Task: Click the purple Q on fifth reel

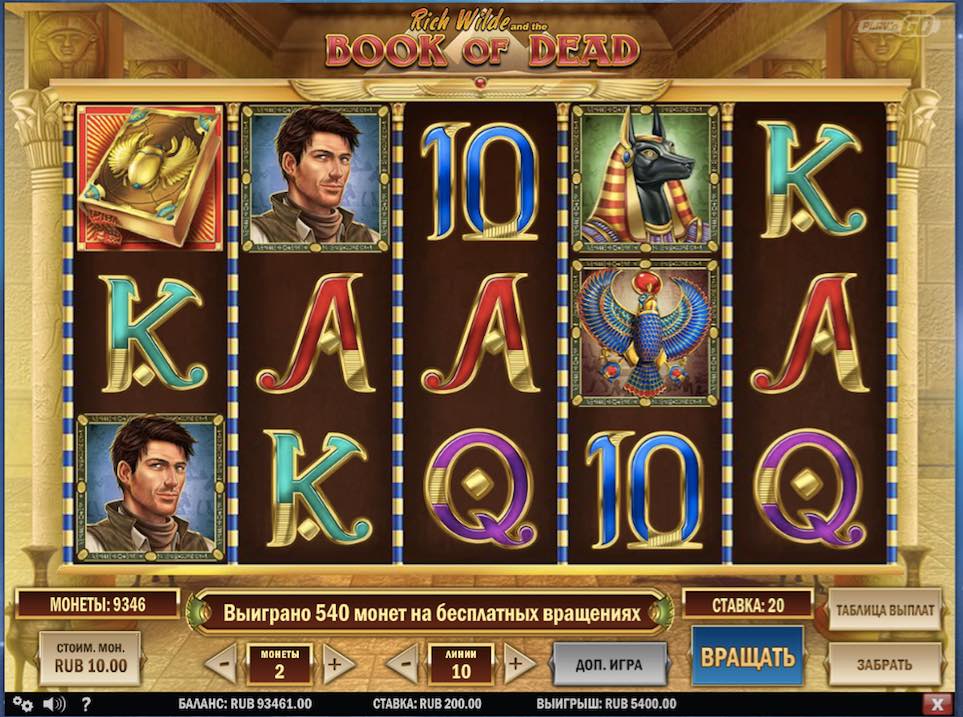Action: coord(809,488)
